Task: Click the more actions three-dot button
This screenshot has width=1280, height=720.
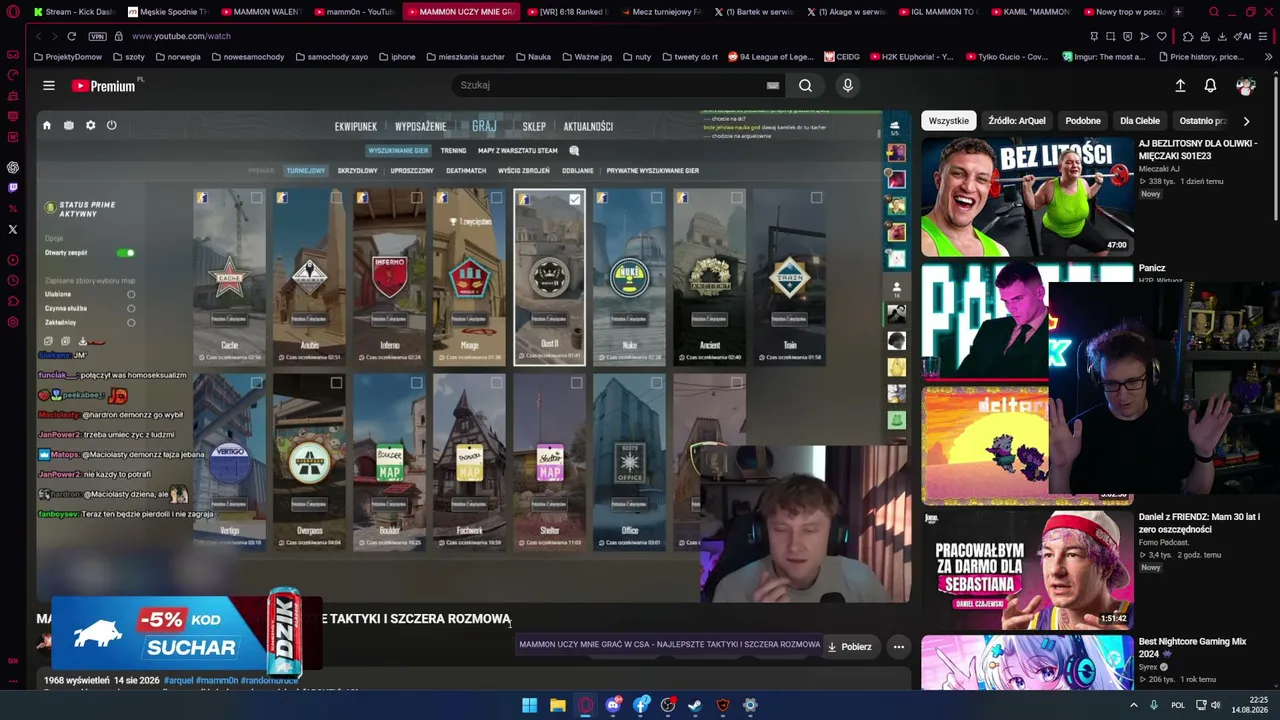Action: pos(898,647)
